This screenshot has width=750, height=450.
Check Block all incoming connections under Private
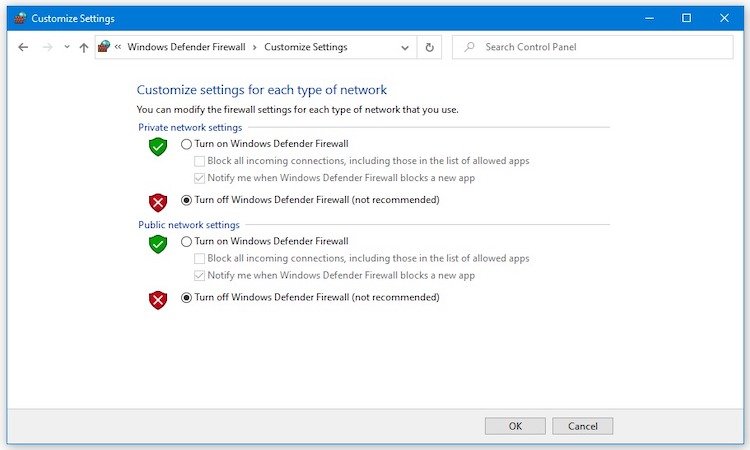[199, 161]
